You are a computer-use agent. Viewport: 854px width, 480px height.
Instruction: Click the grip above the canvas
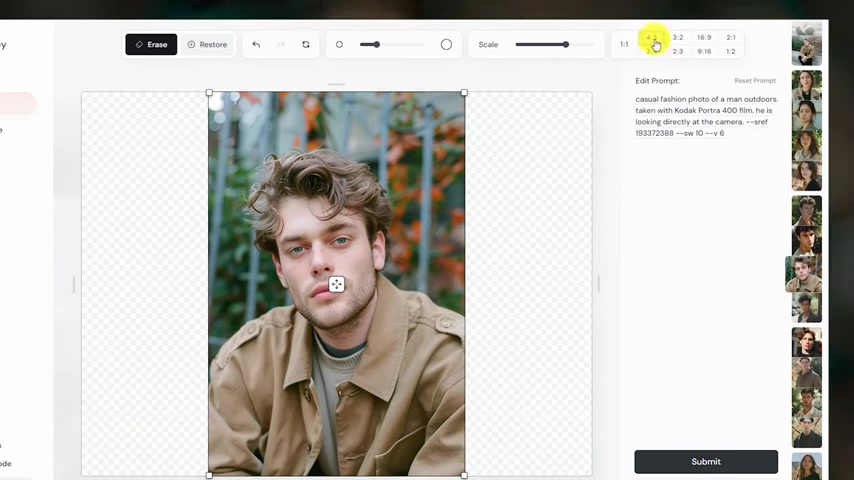337,84
